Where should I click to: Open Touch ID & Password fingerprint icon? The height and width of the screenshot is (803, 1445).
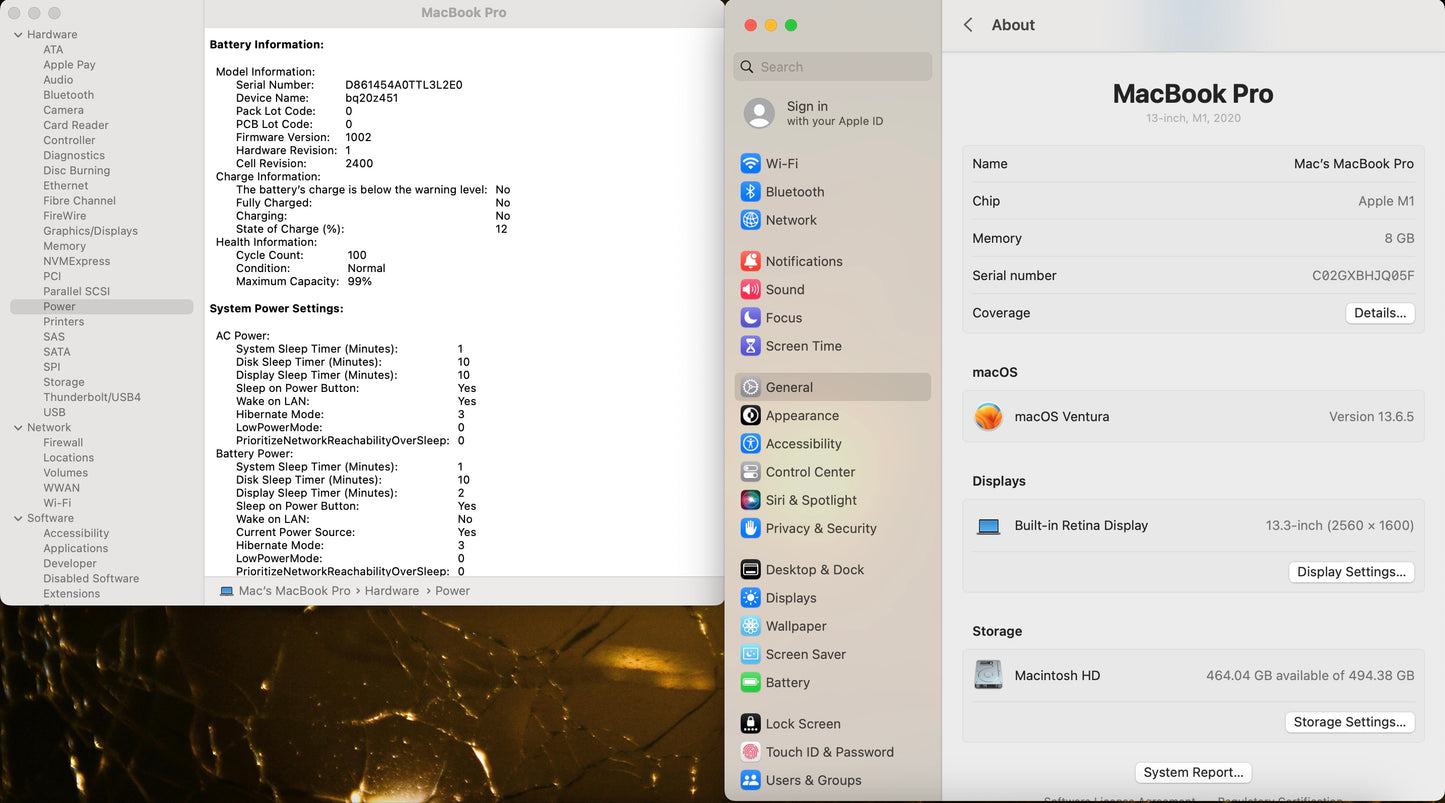[x=750, y=752]
